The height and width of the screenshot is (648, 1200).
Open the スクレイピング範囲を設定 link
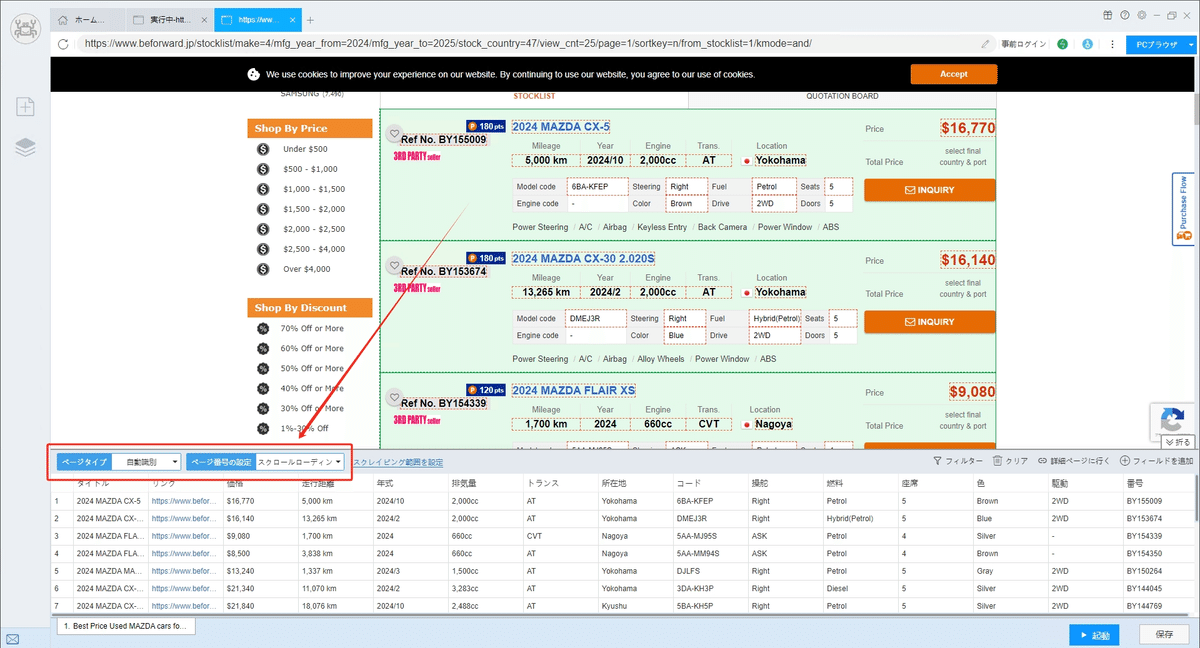click(398, 462)
